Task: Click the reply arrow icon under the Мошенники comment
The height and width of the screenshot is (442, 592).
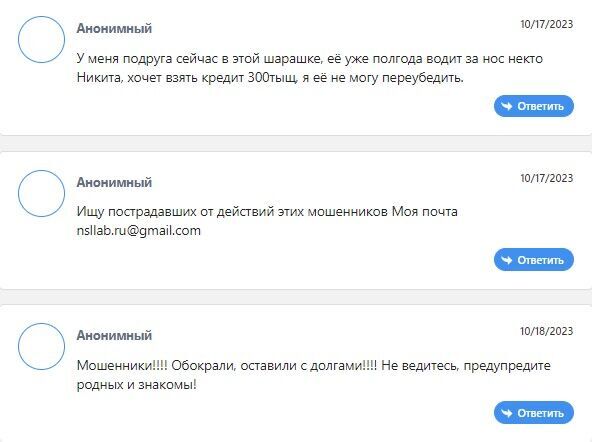Action: click(x=507, y=413)
